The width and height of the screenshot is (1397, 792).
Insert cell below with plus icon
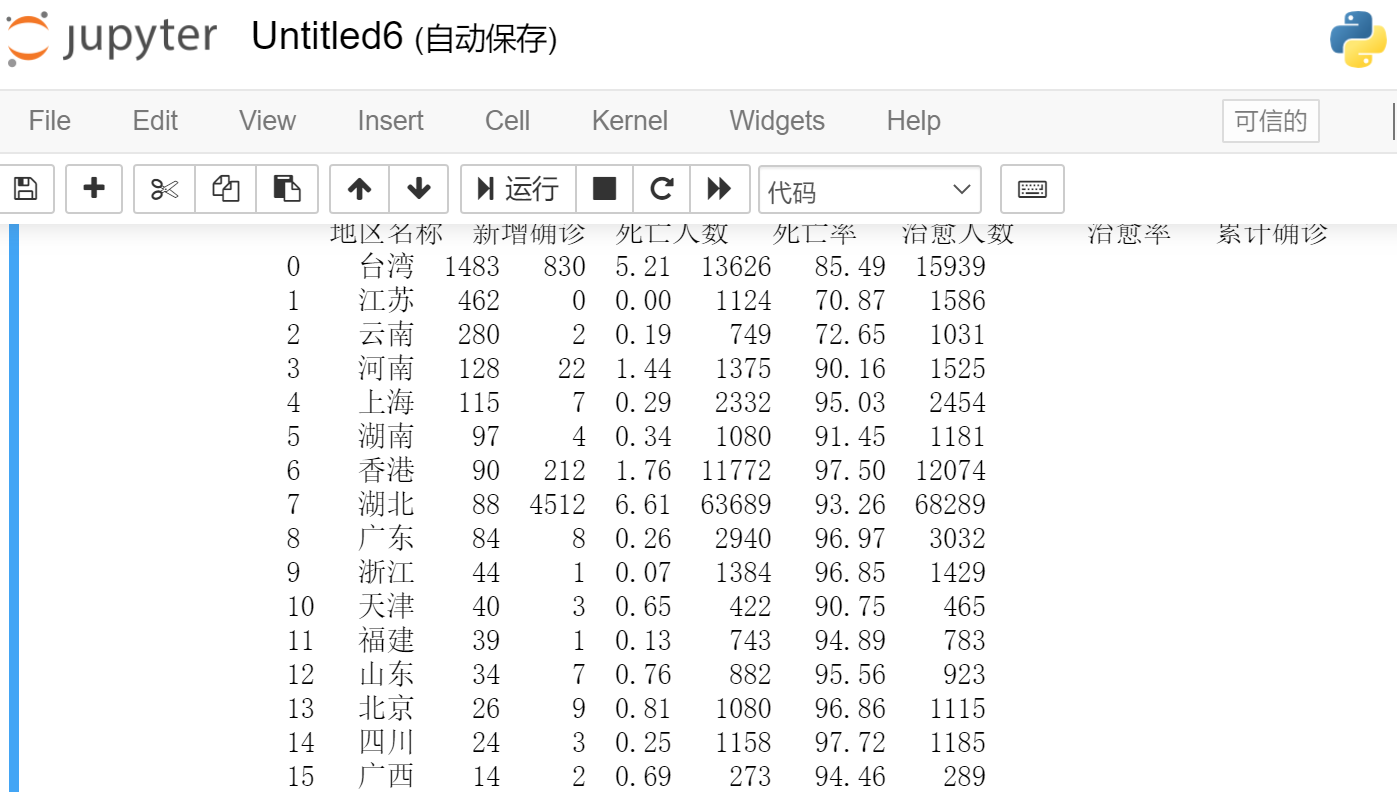(94, 189)
